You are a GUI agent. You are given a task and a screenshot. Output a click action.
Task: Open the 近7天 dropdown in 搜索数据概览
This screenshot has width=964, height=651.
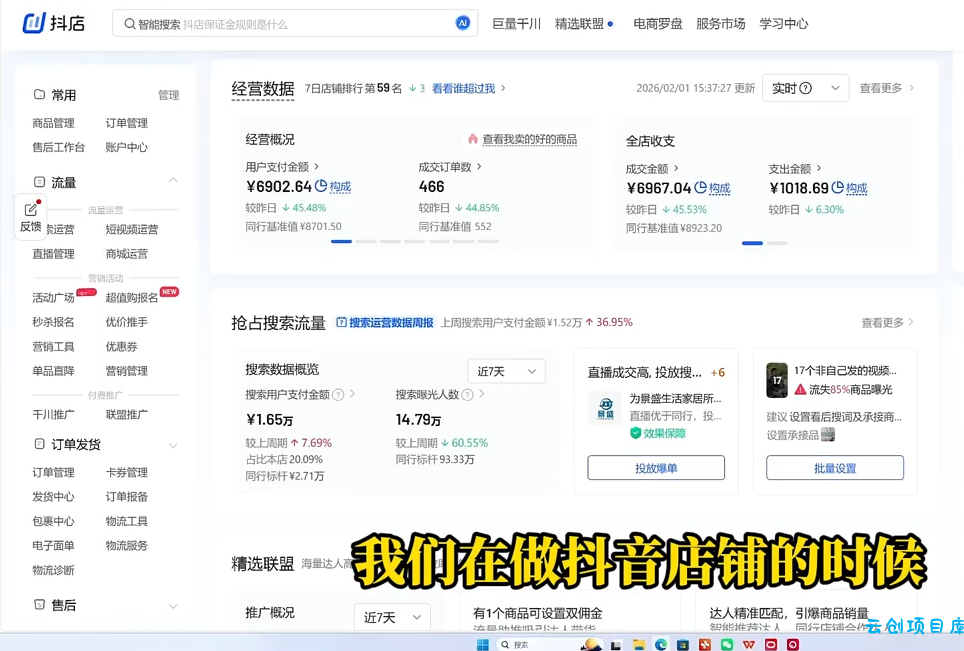[506, 371]
